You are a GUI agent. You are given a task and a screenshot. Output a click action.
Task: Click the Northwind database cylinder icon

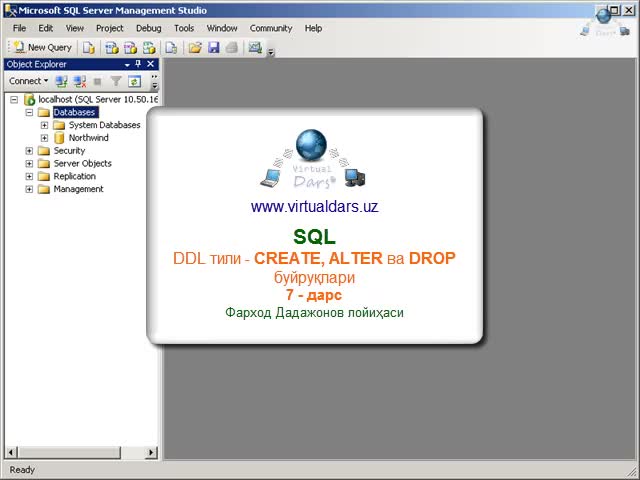pos(59,138)
